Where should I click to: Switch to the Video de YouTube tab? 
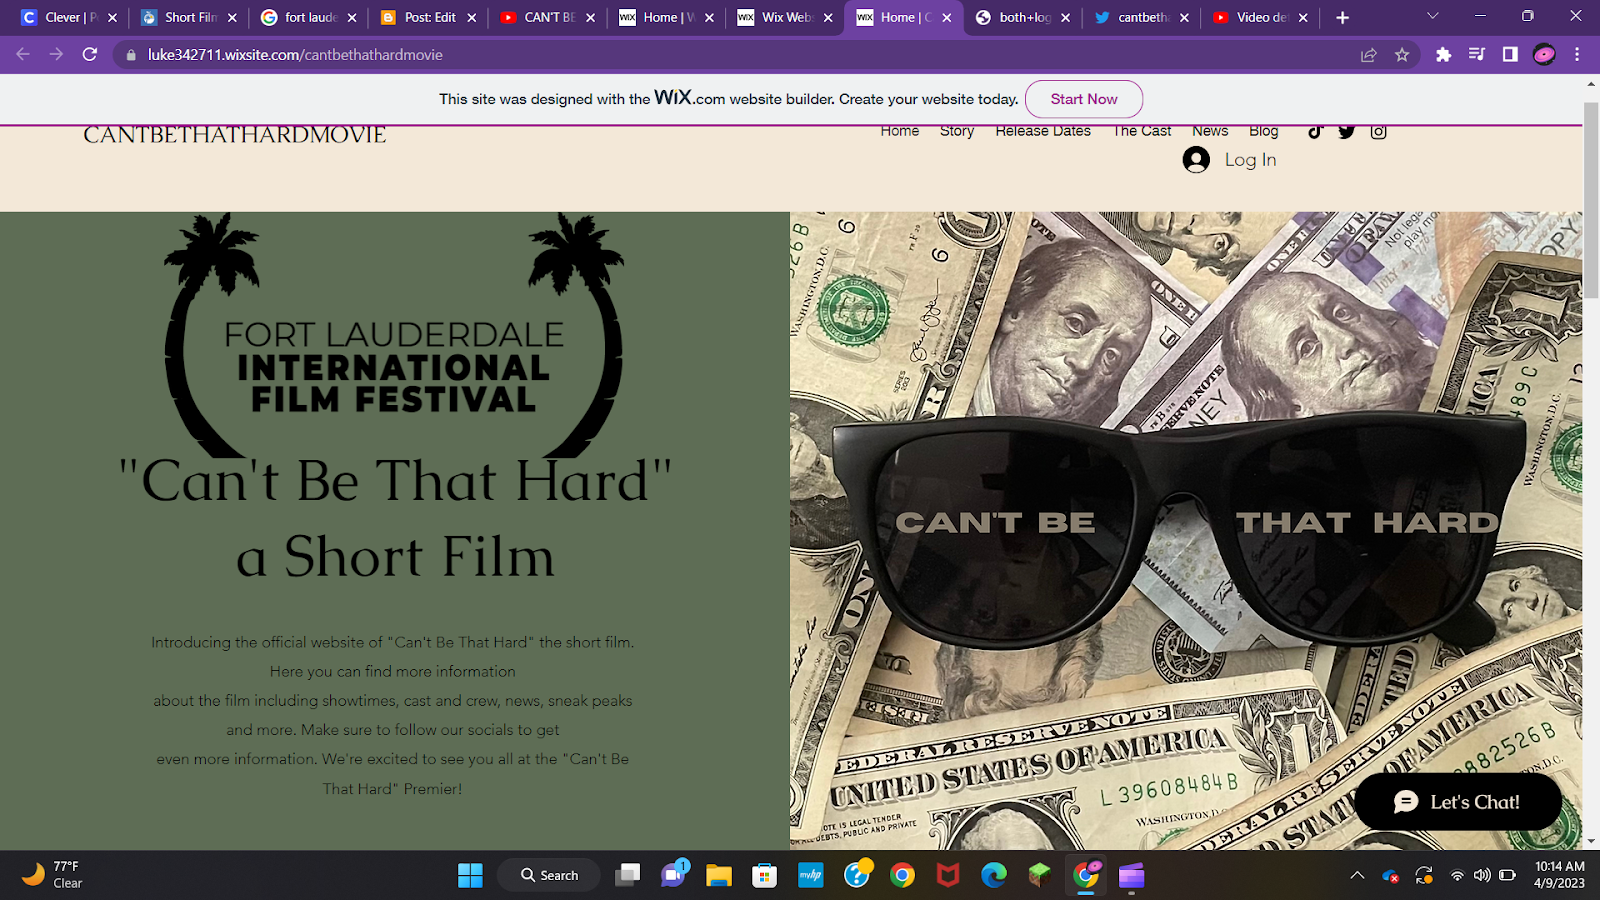click(x=1260, y=17)
